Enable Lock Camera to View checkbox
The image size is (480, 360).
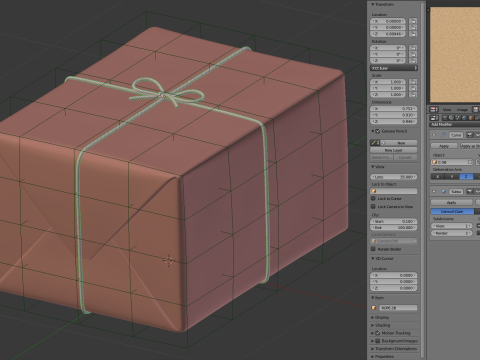tap(374, 207)
